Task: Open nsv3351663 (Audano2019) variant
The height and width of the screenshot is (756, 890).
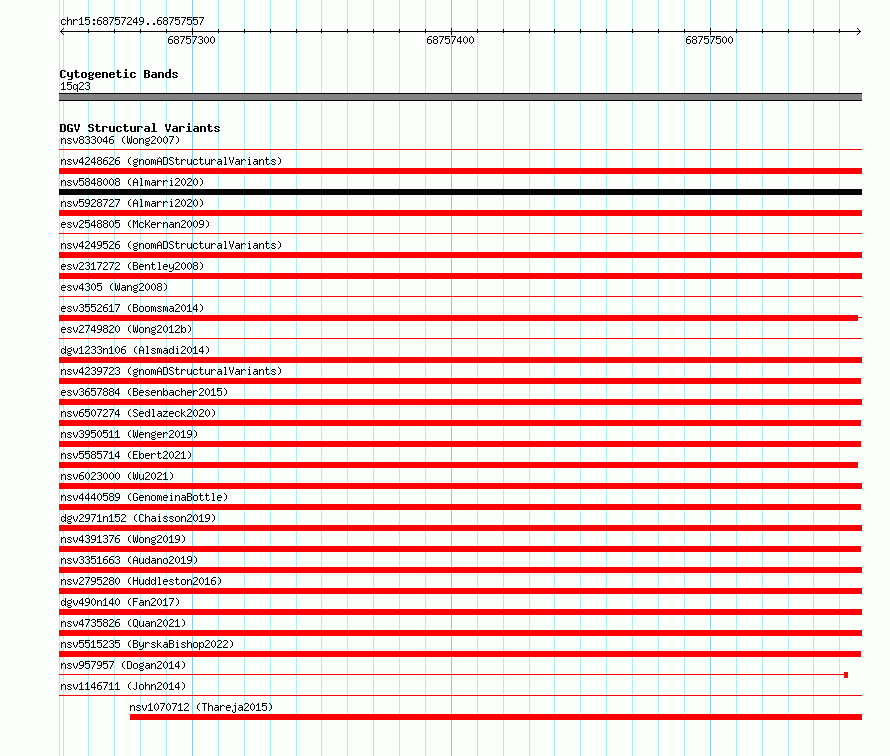Action: pos(129,560)
